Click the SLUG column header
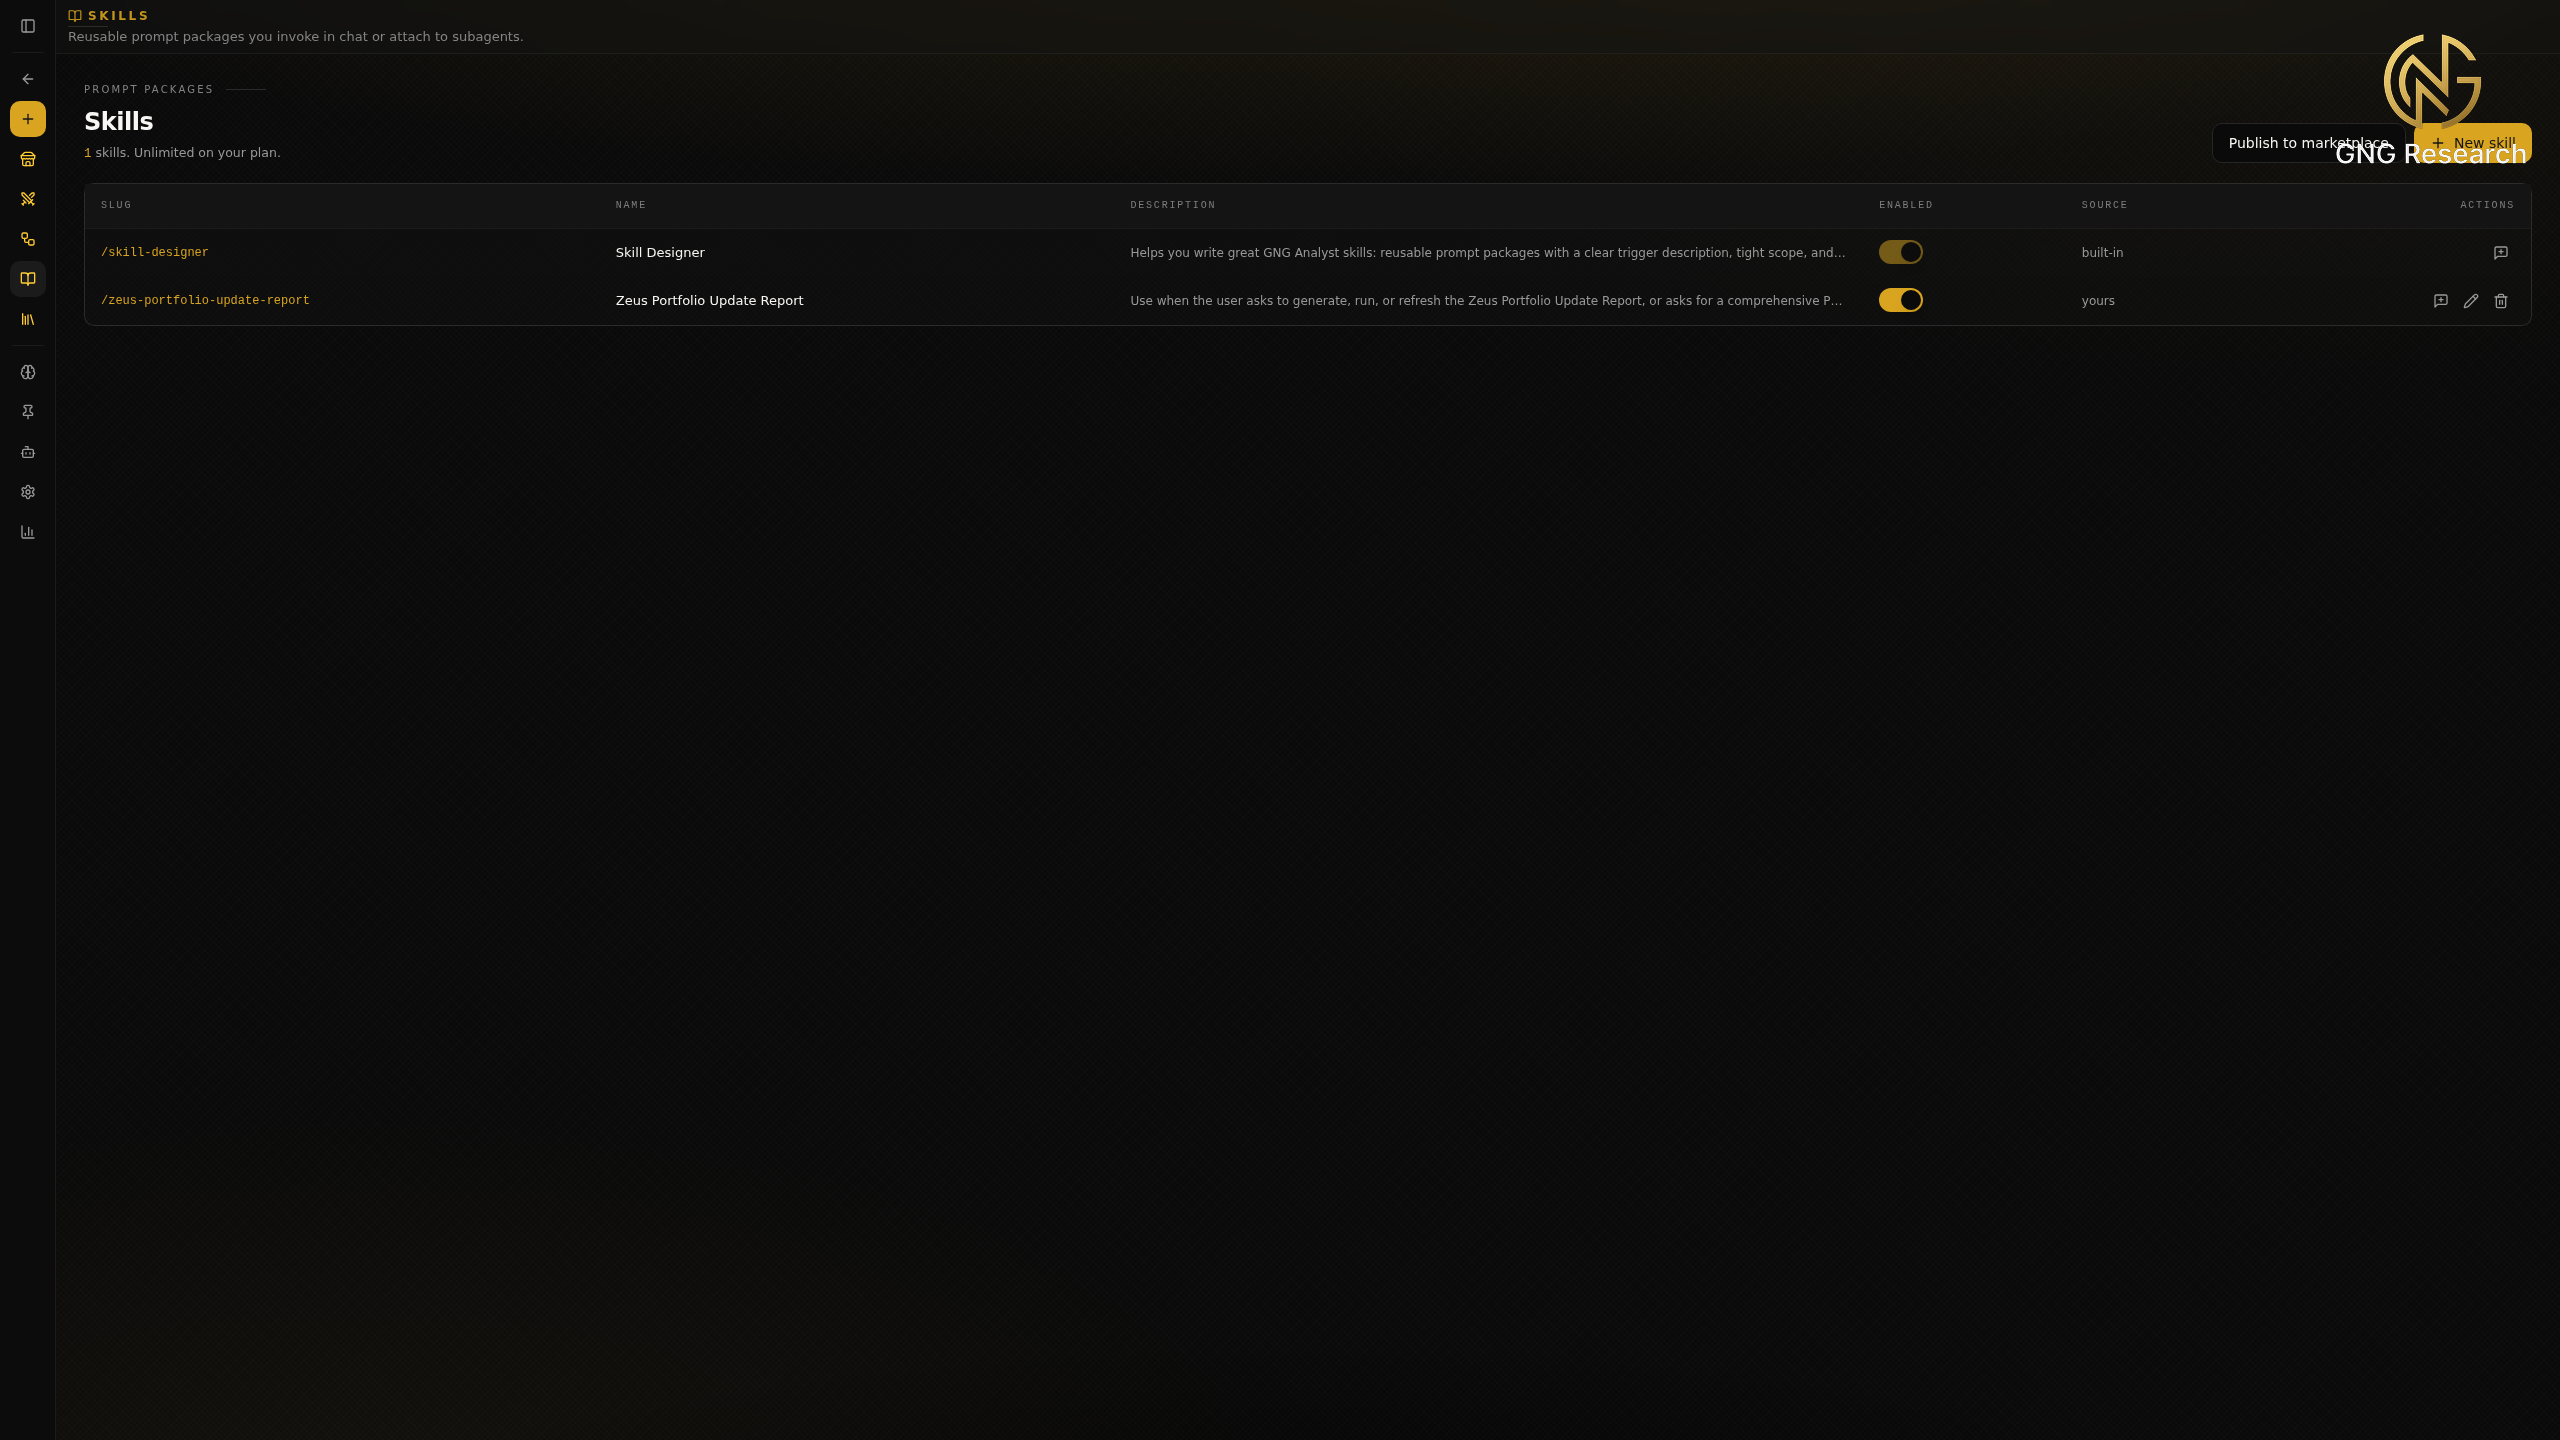2560x1440 pixels. point(116,205)
